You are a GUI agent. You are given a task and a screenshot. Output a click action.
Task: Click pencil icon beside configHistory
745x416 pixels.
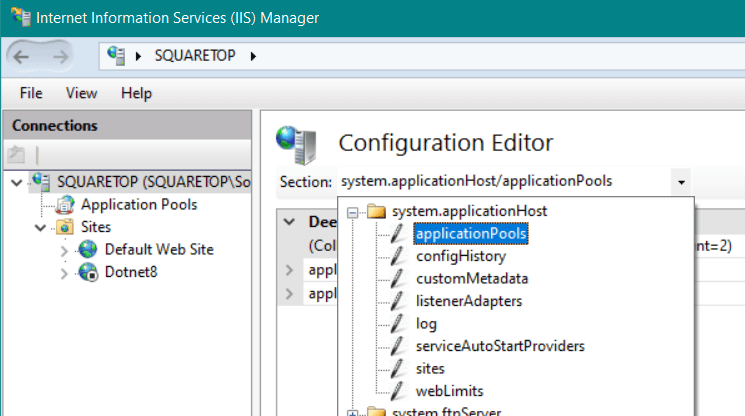pos(397,256)
